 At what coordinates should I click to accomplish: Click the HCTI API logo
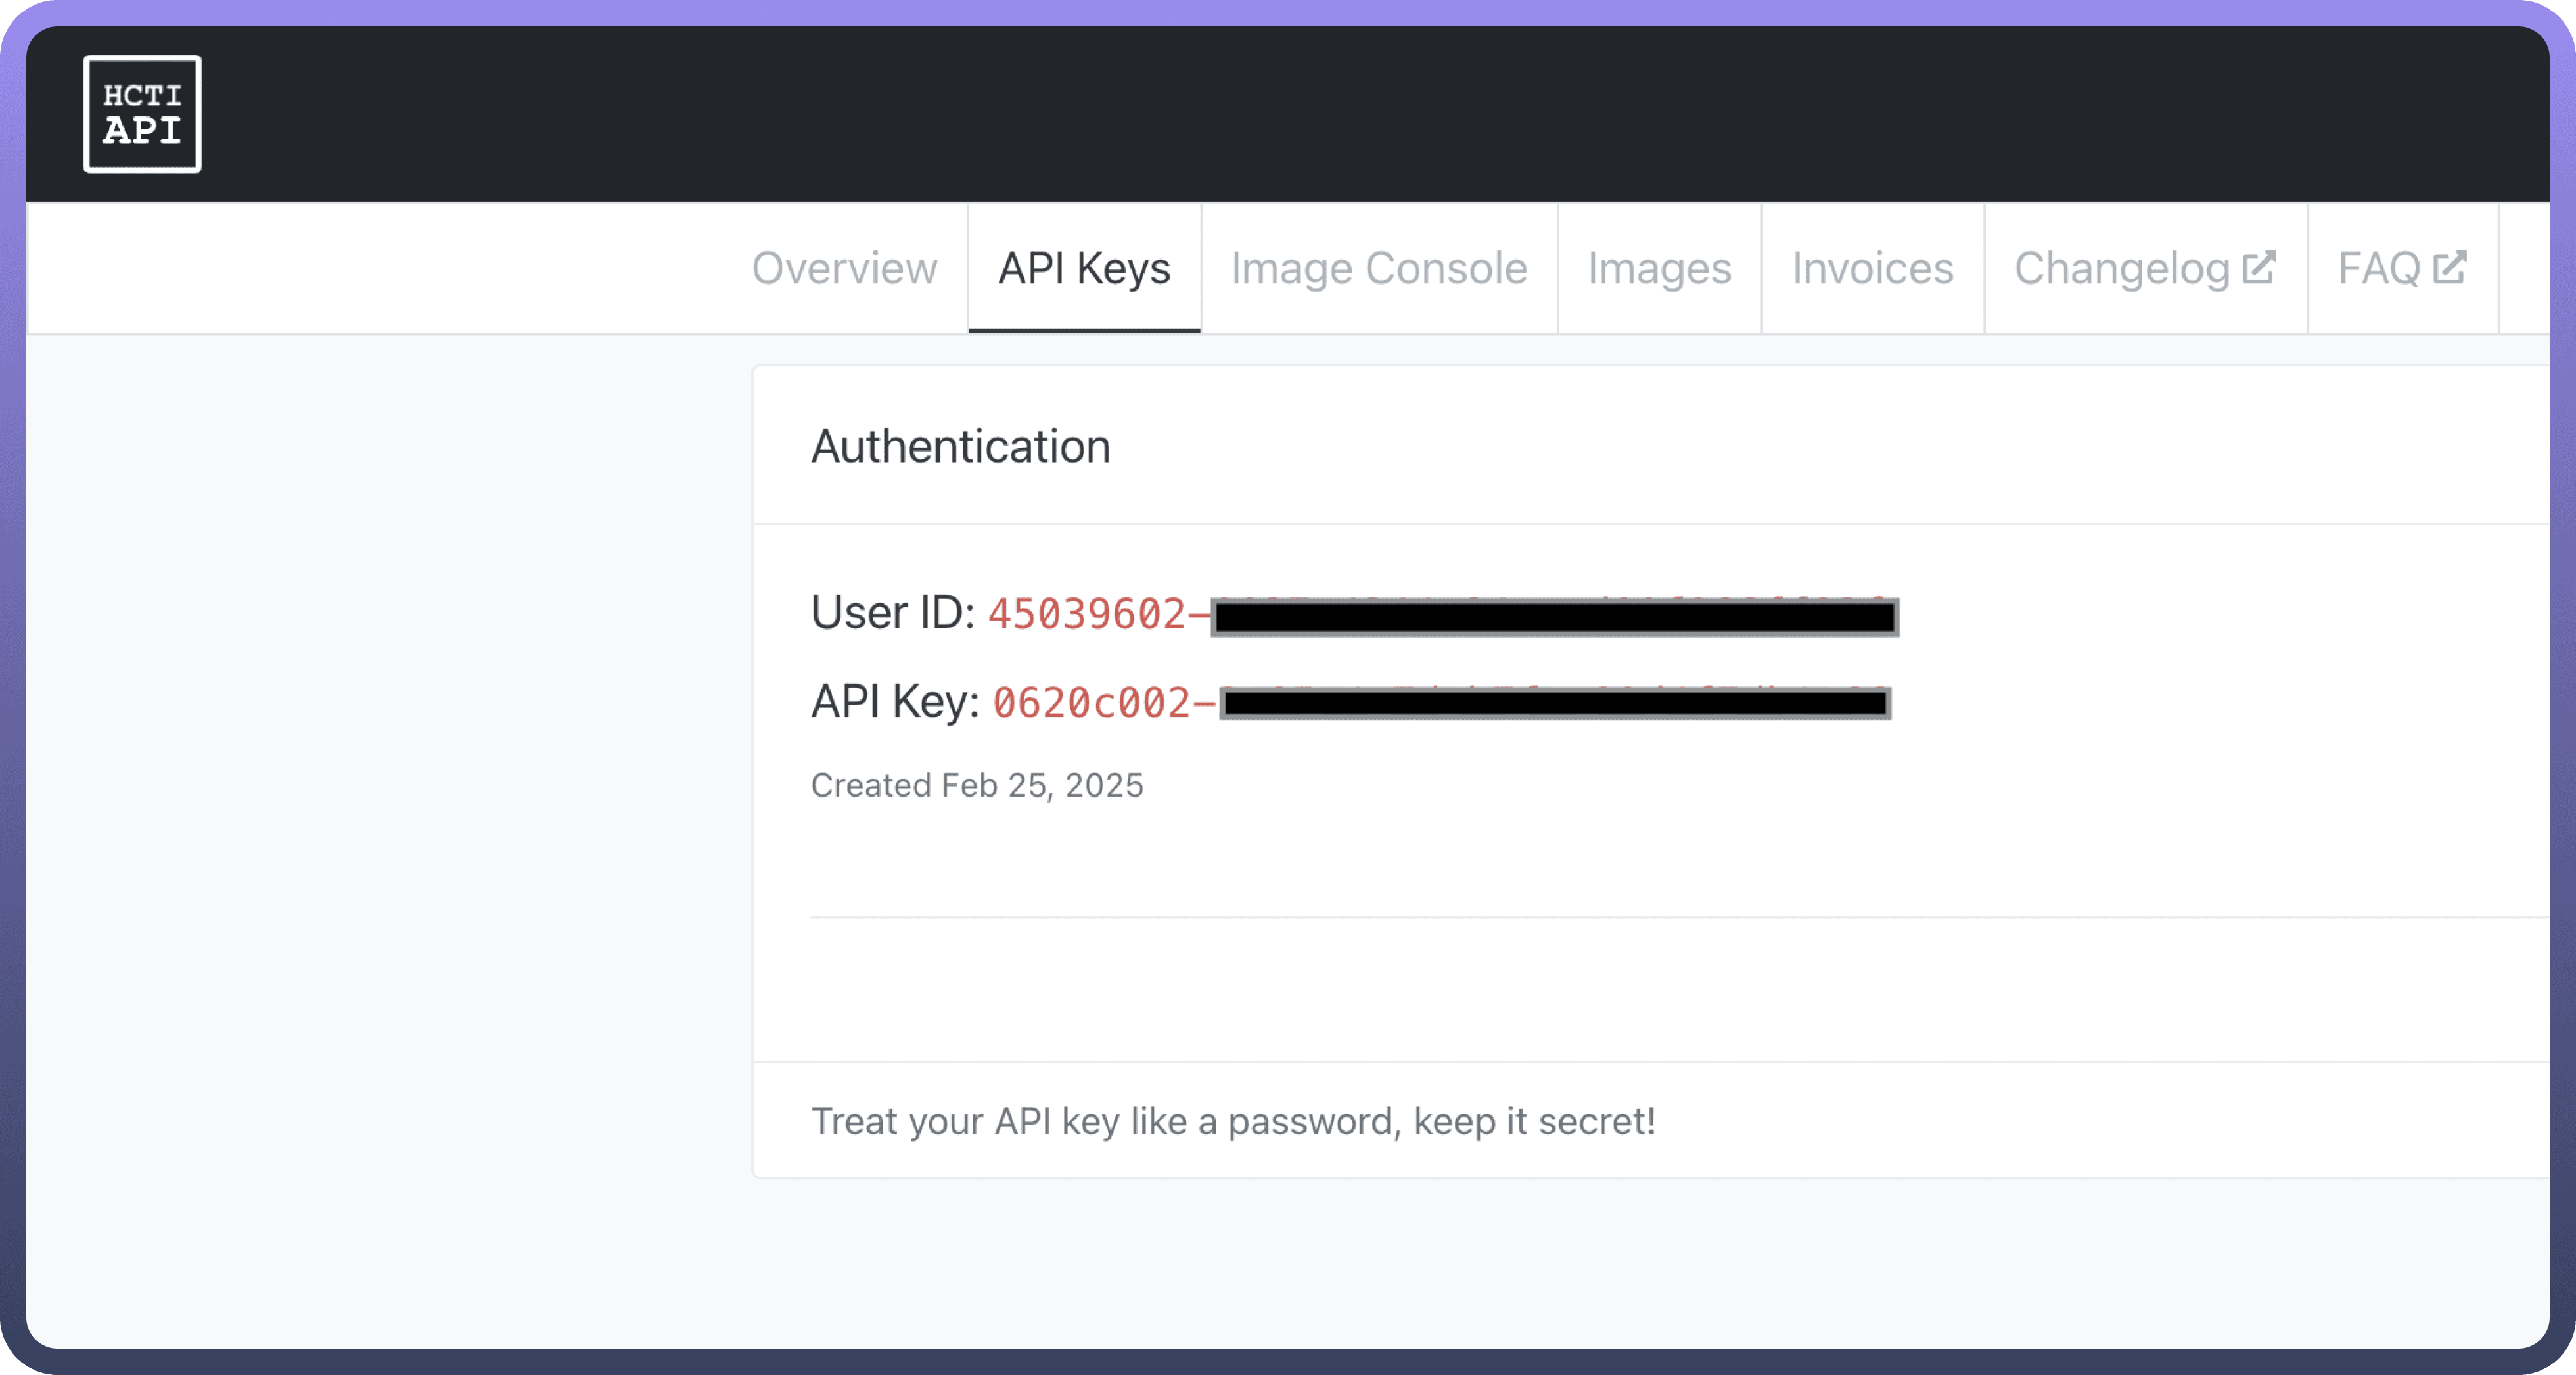pos(142,114)
